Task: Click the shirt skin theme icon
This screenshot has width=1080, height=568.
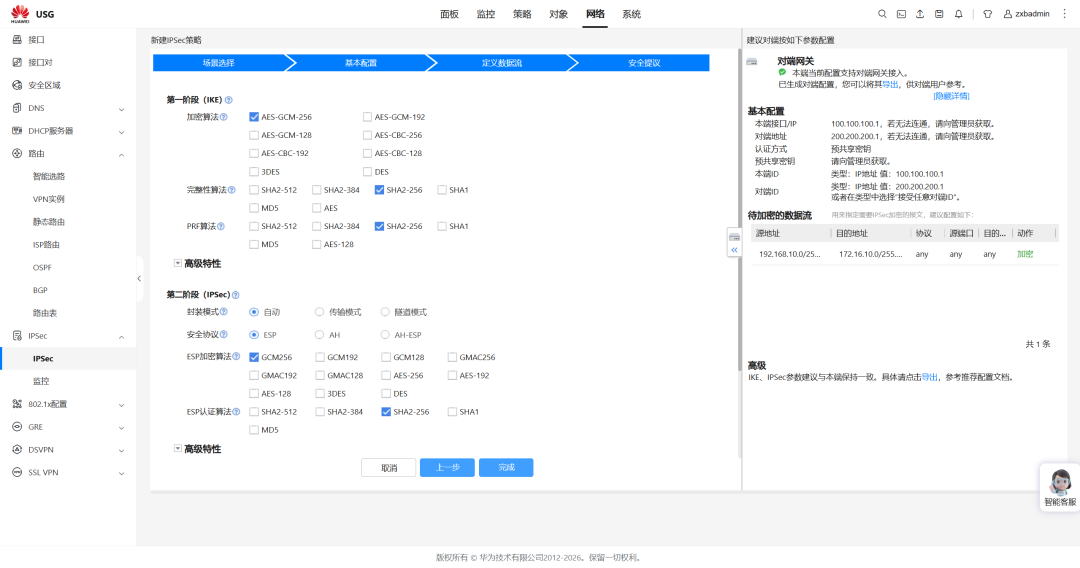Action: click(x=987, y=14)
